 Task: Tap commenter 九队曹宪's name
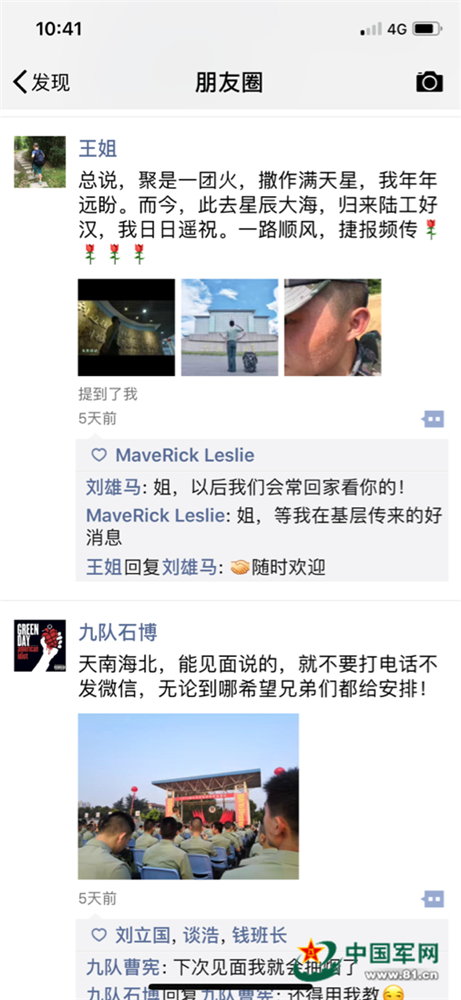click(122, 967)
